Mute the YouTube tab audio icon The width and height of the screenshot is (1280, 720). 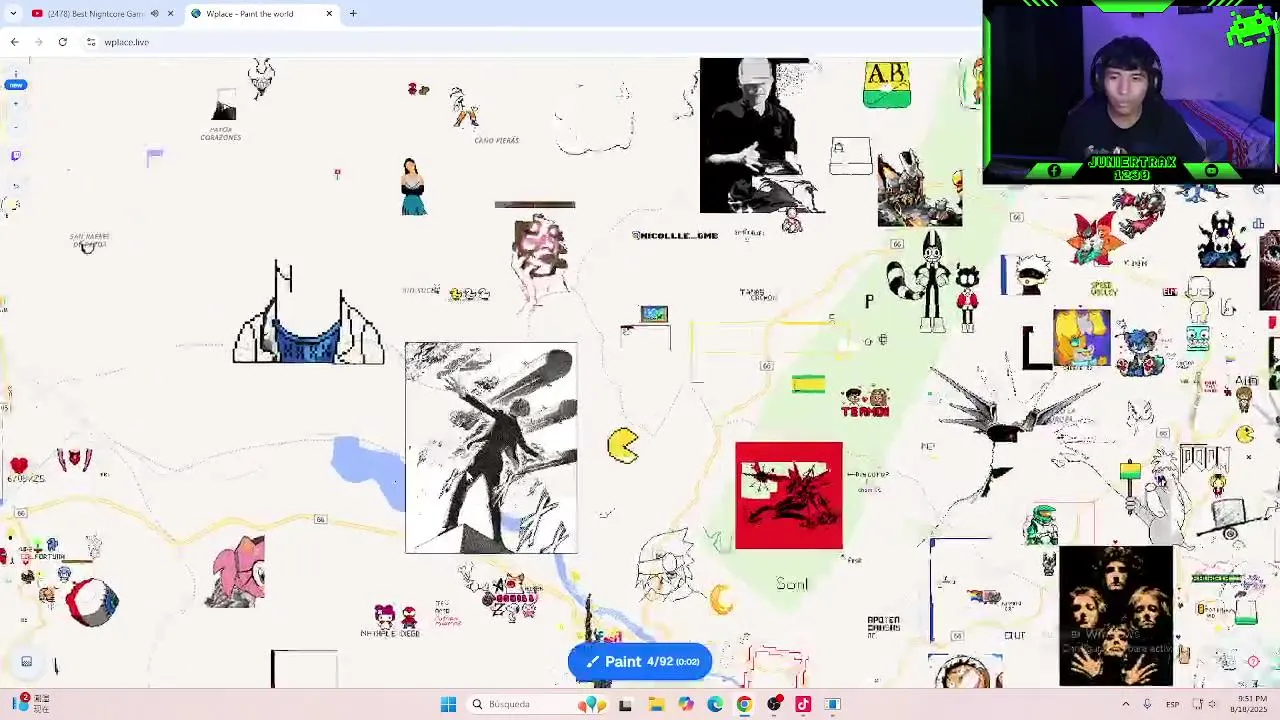[154, 14]
